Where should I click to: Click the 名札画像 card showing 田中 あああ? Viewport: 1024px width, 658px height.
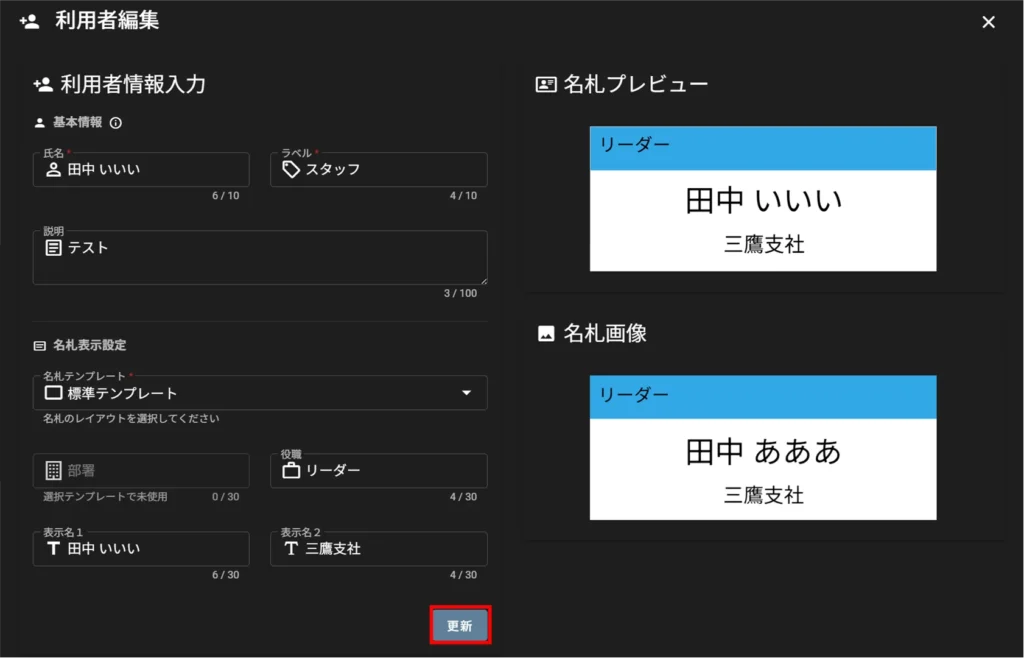(x=763, y=448)
